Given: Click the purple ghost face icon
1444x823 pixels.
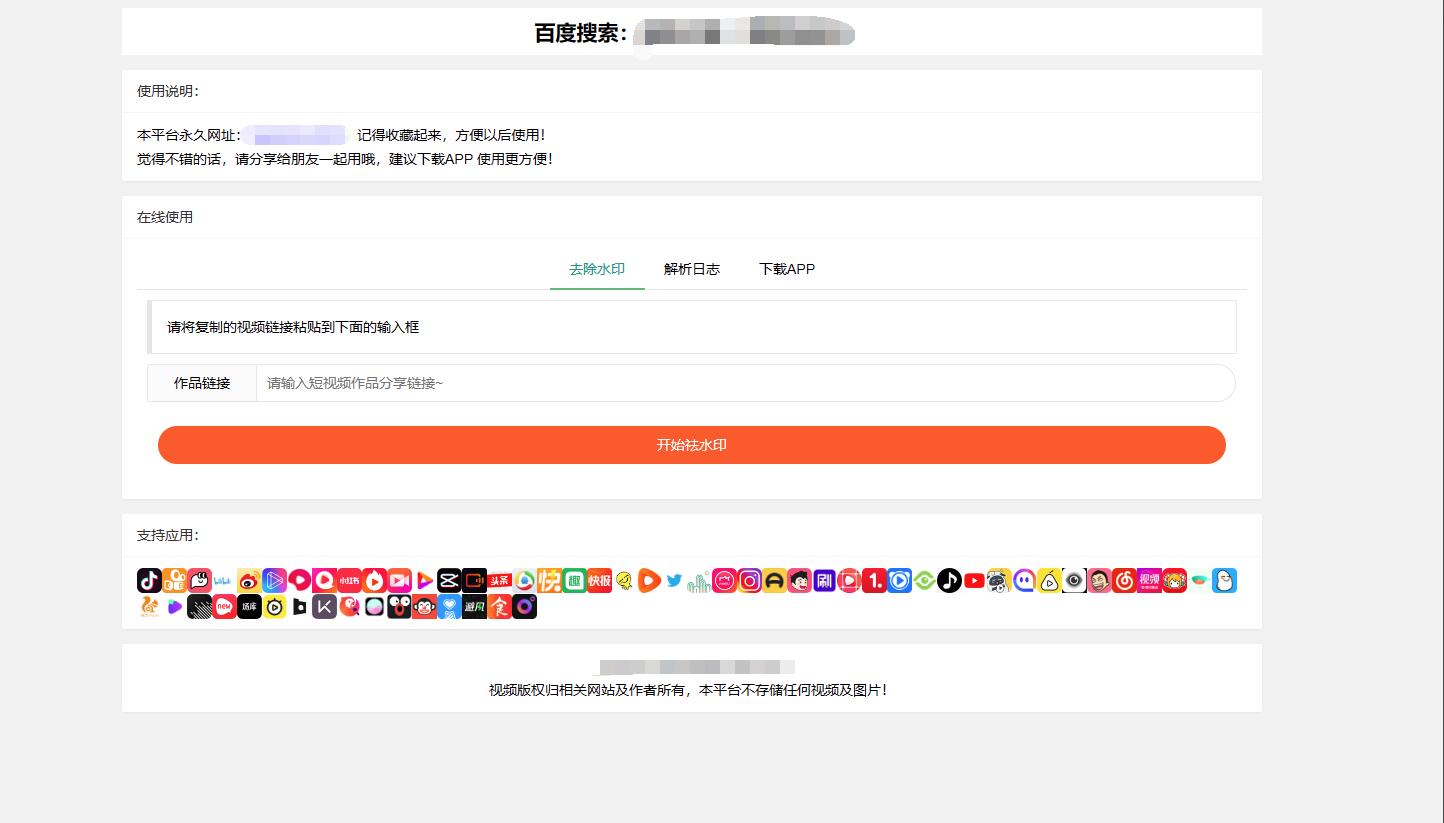Looking at the screenshot, I should click(1024, 580).
